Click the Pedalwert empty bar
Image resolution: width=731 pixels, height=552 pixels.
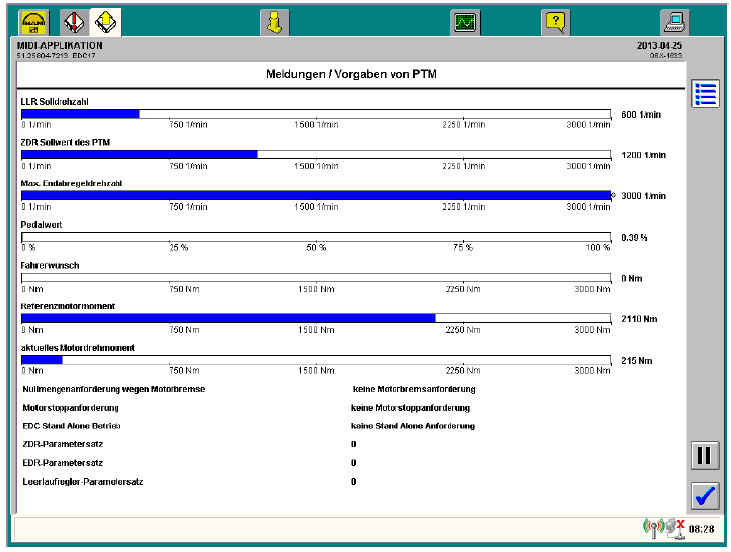315,237
